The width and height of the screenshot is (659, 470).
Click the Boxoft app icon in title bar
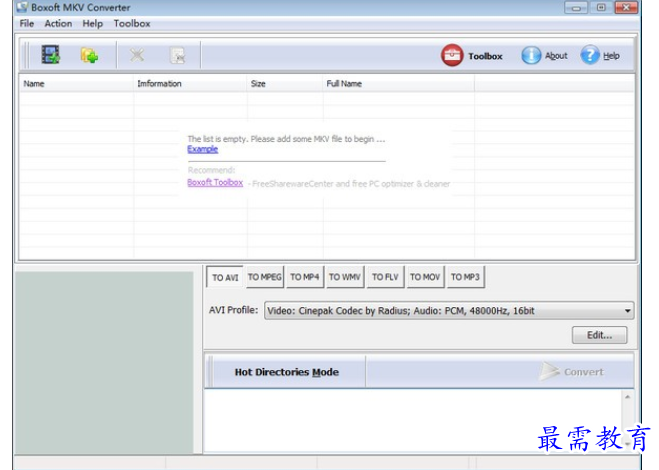(22, 7)
